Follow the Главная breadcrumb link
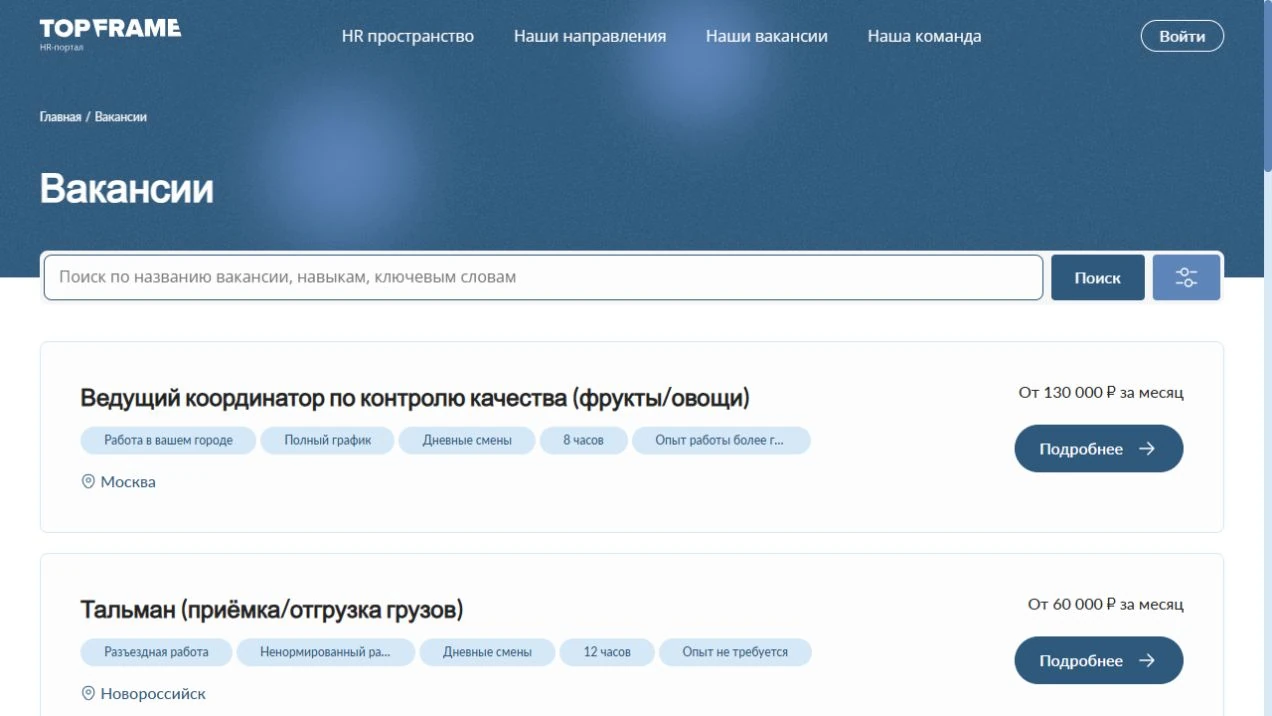Viewport: 1272px width, 716px height. (60, 117)
